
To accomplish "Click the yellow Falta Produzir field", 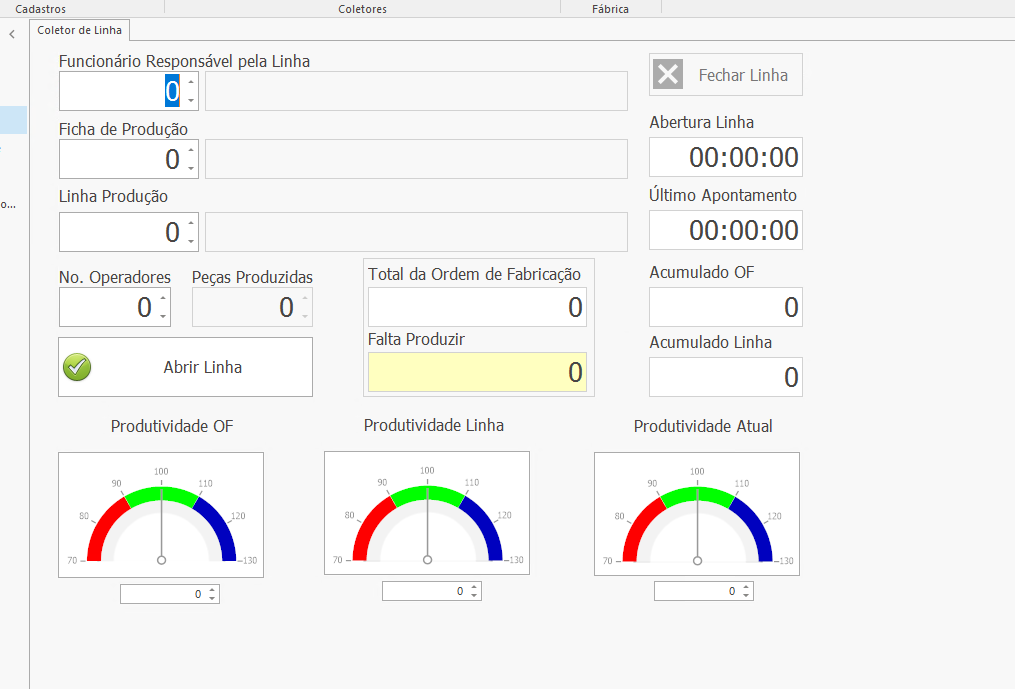I will pos(477,373).
